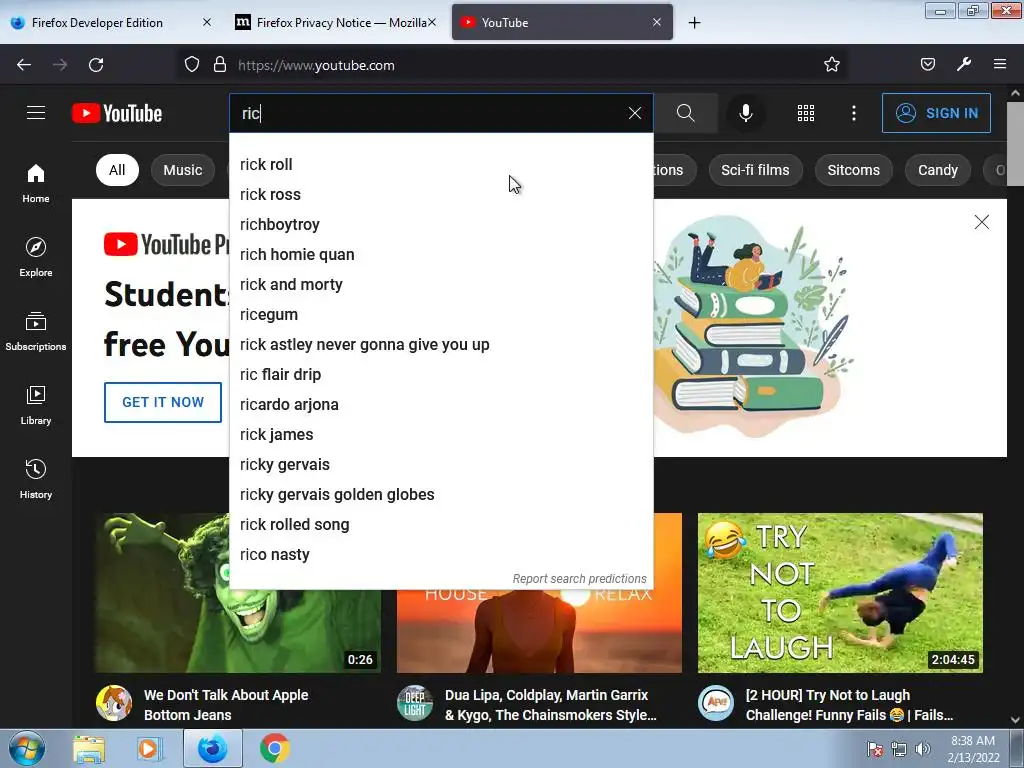The image size is (1024, 768).
Task: Open a new Firefox tab
Action: [694, 23]
